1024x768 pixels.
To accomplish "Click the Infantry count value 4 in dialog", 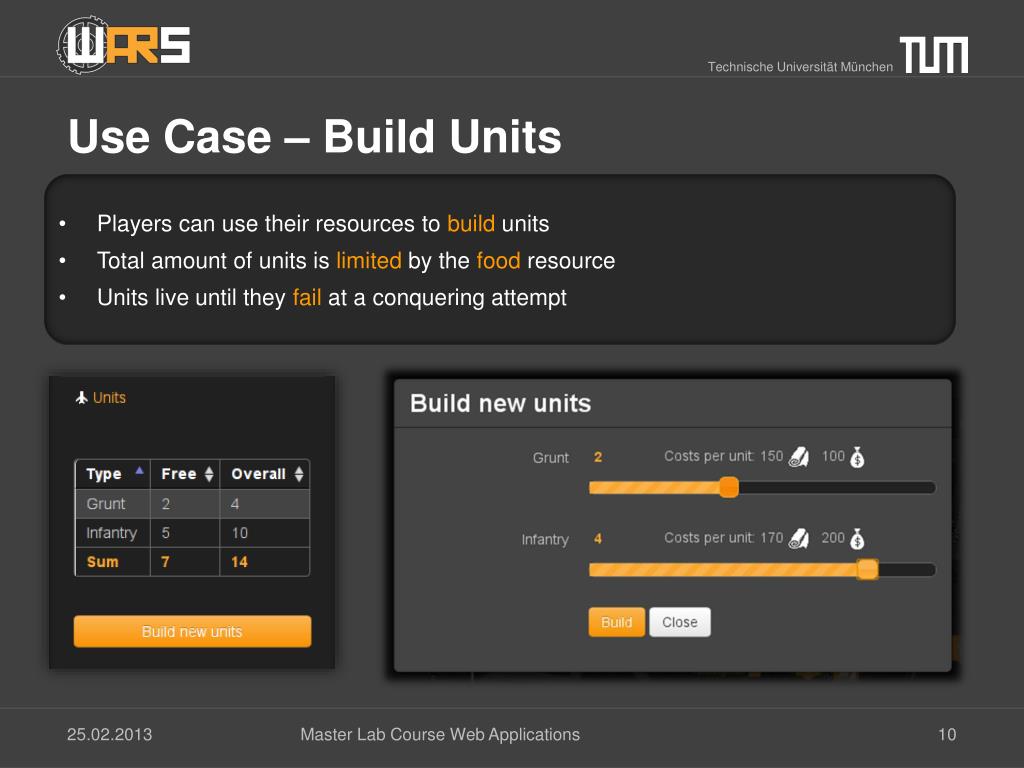I will pyautogui.click(x=598, y=539).
